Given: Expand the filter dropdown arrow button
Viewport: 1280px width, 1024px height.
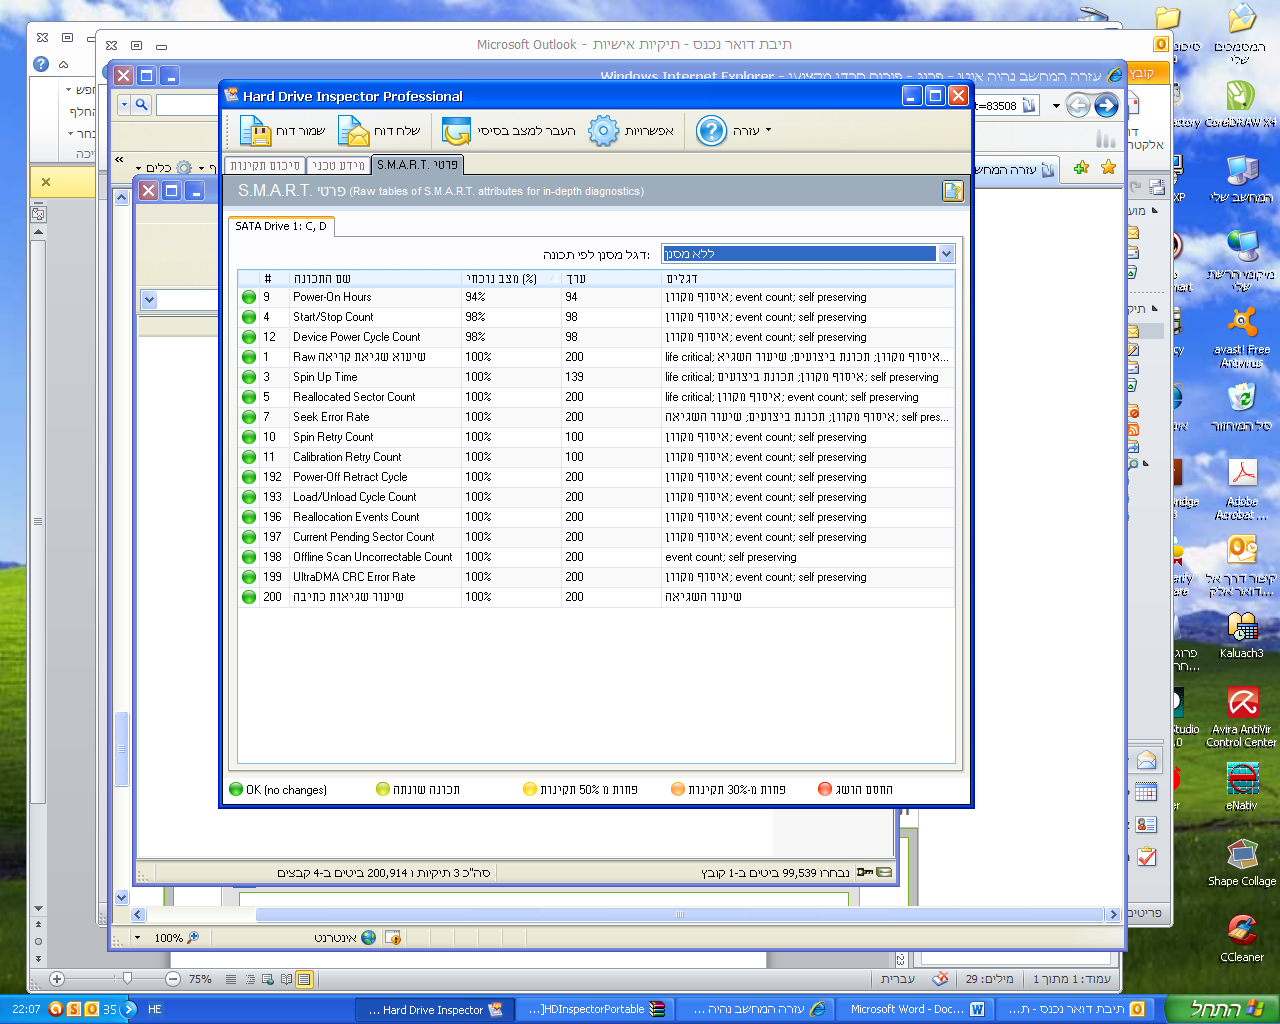Looking at the screenshot, I should [946, 254].
